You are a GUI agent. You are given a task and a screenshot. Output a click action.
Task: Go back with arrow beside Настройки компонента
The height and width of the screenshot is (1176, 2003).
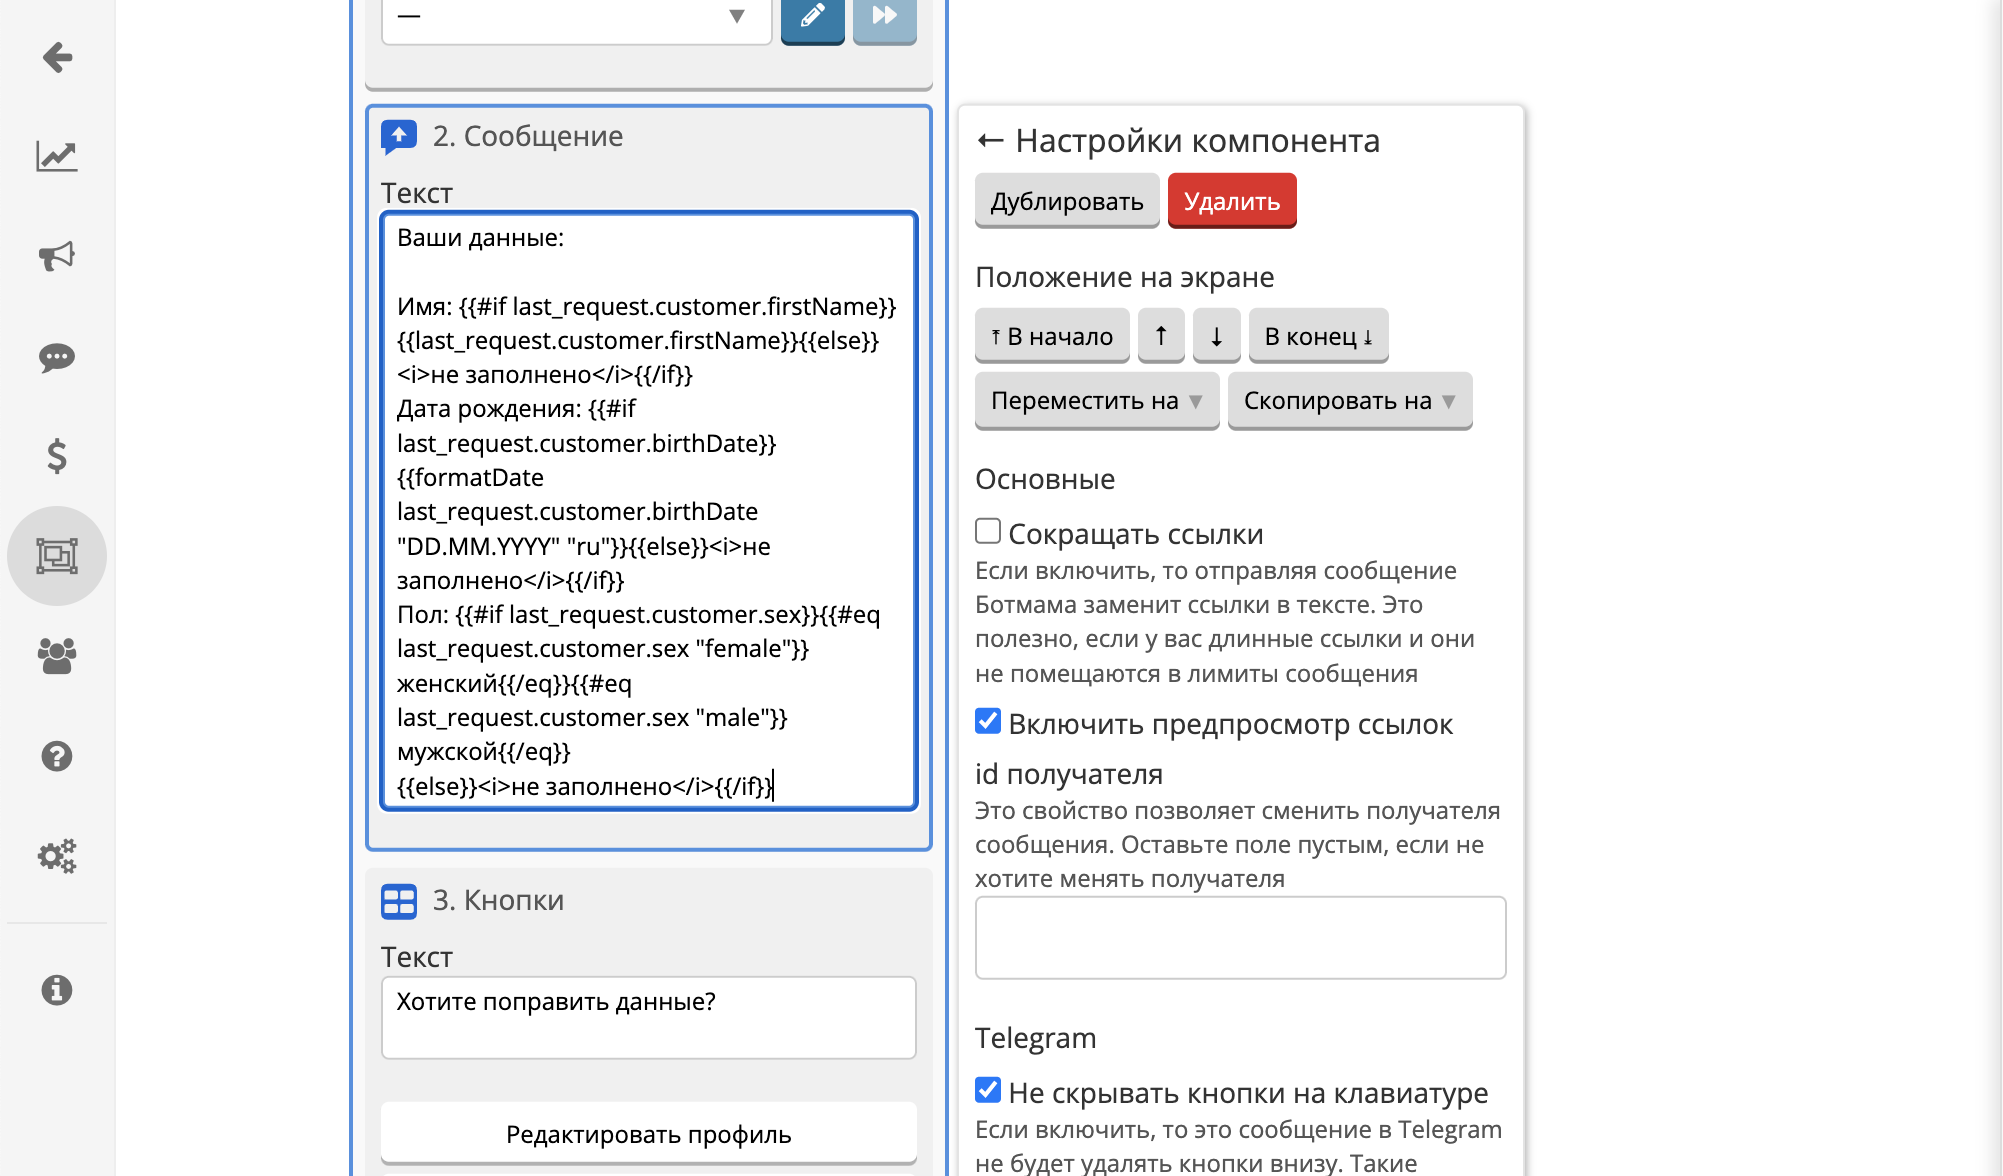click(x=990, y=141)
